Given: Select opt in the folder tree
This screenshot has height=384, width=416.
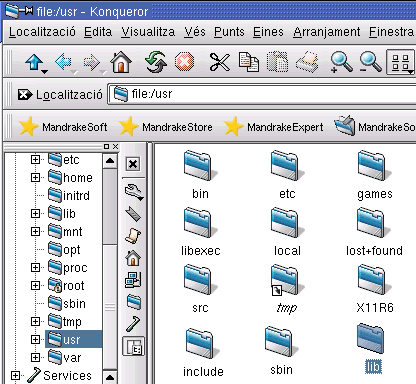Looking at the screenshot, I should [64, 249].
